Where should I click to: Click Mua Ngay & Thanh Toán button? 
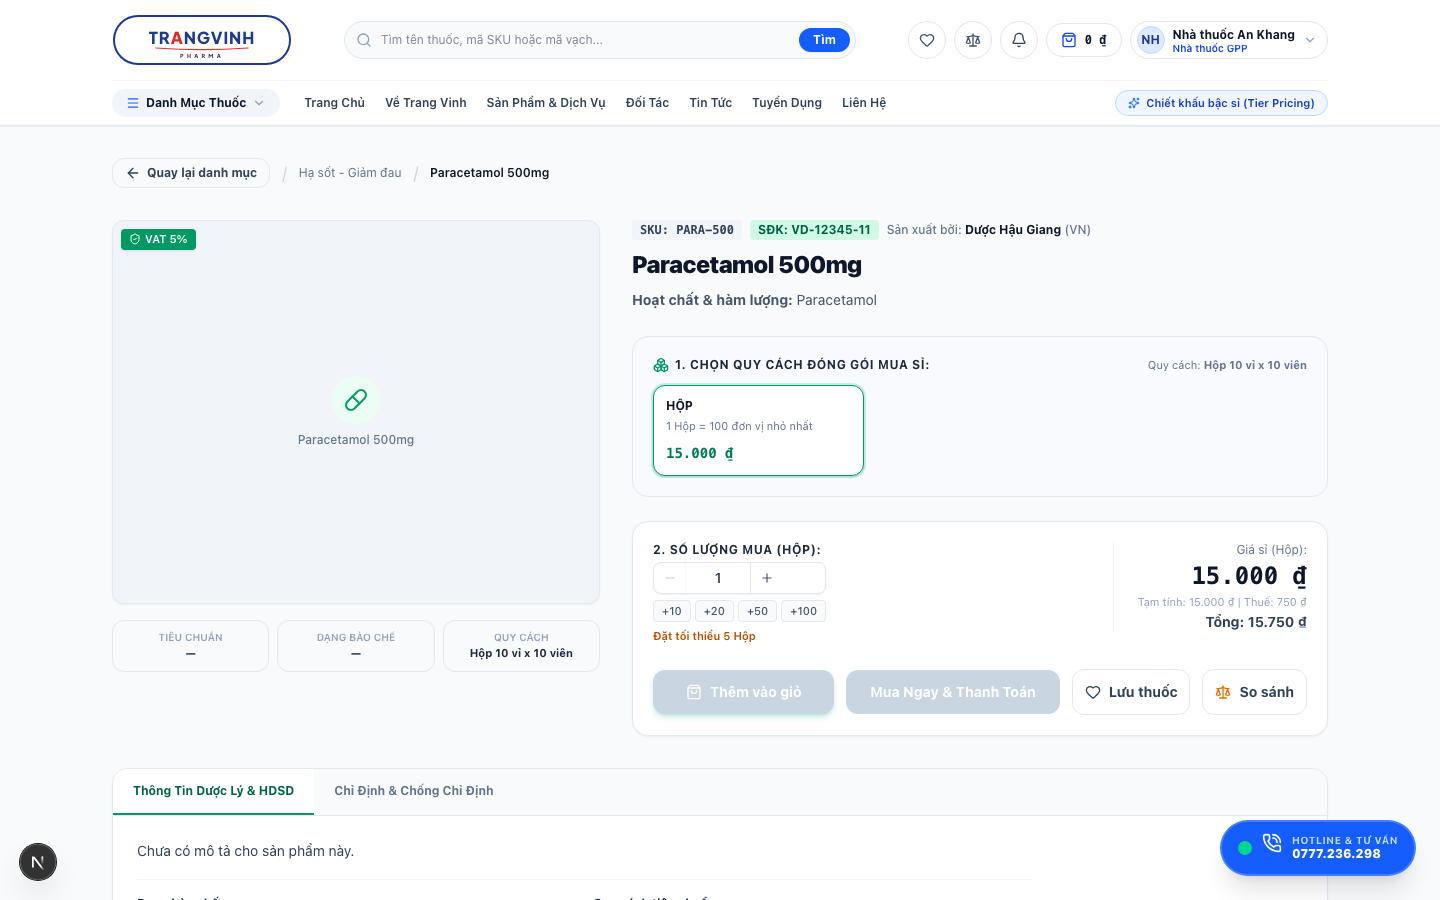click(953, 692)
